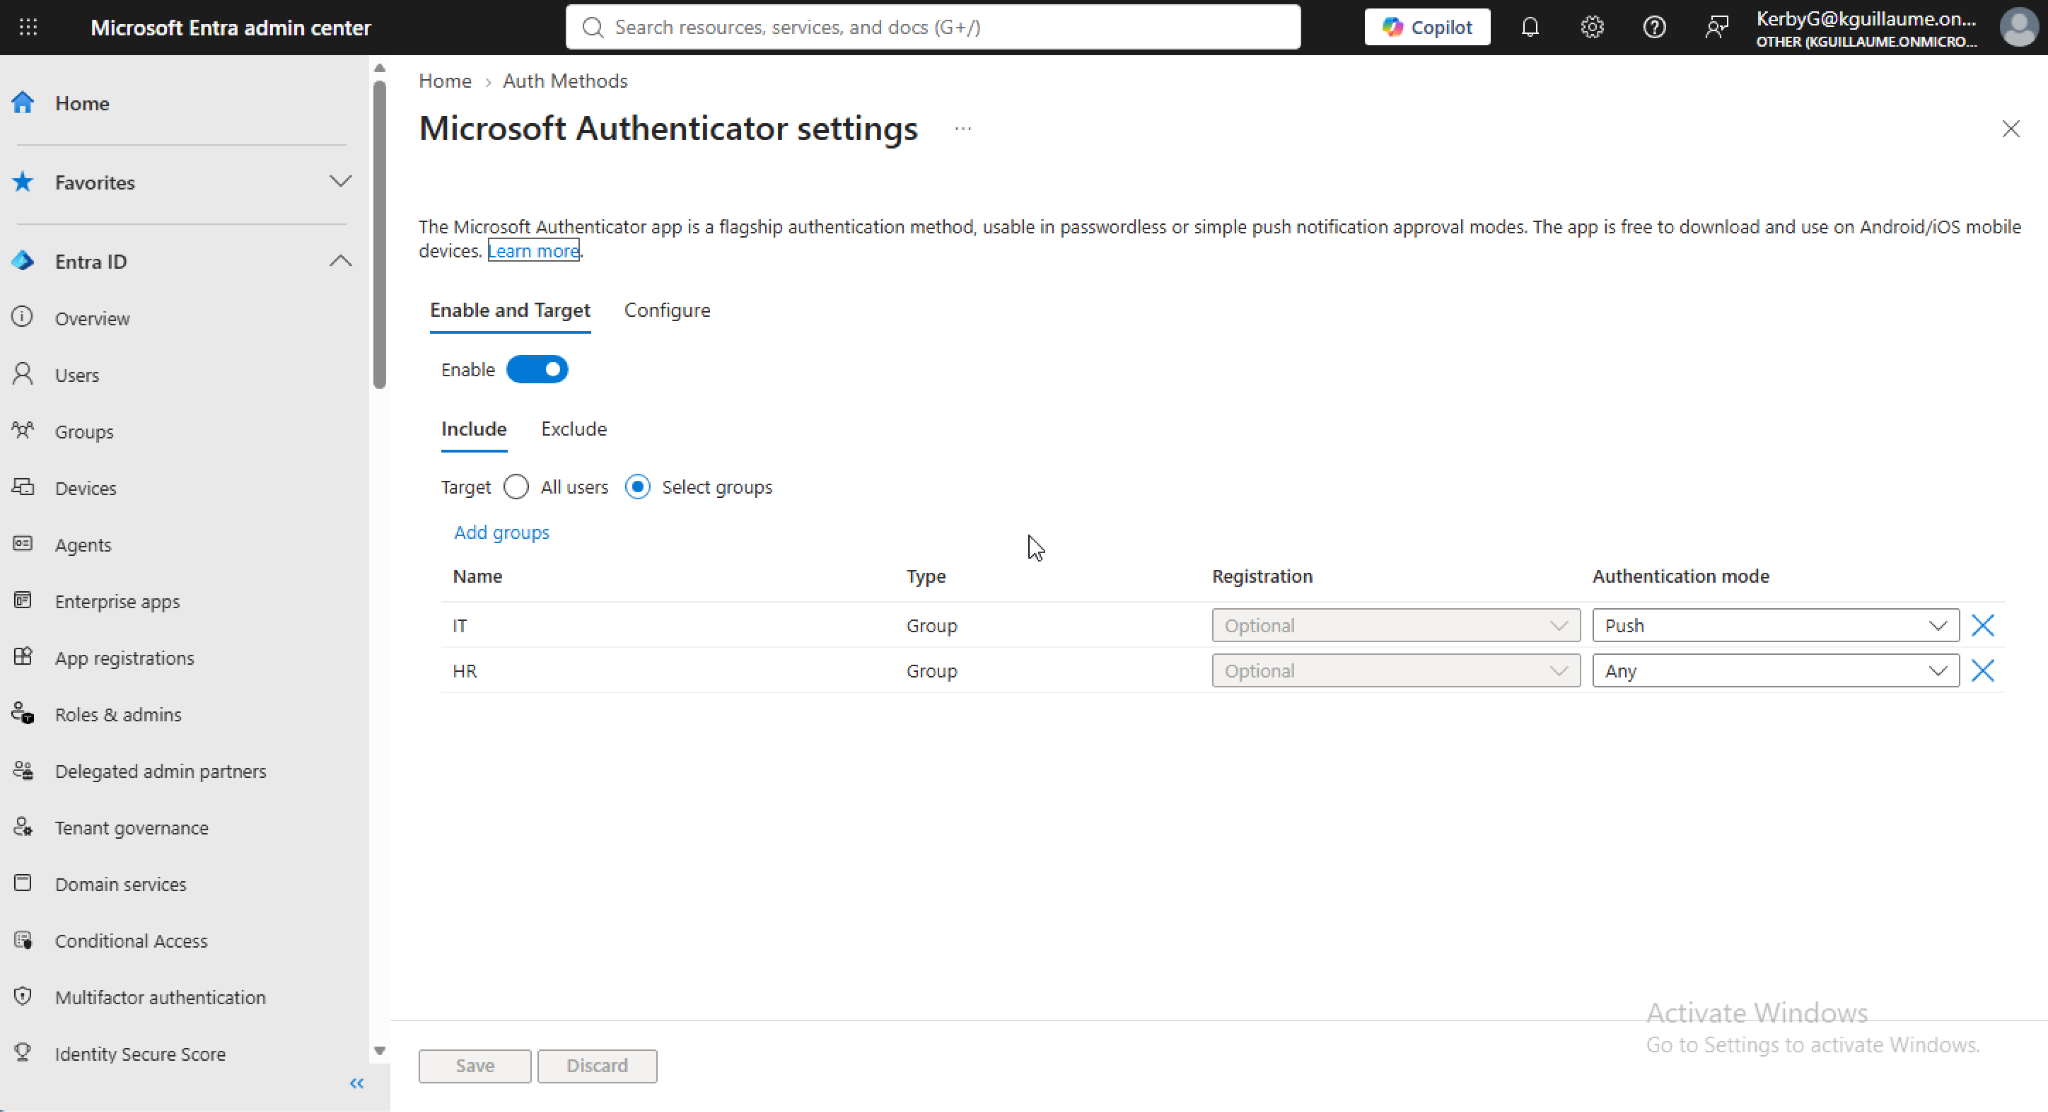Click the Identity Secure Score trophy icon
This screenshot has height=1112, width=2048.
click(23, 1053)
